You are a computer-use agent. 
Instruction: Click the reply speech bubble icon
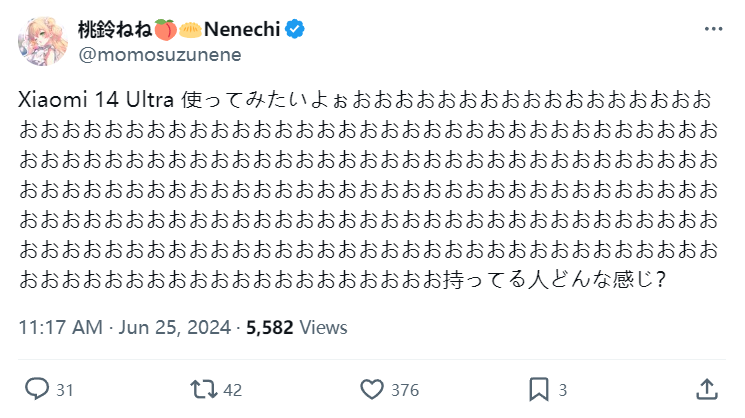[x=37, y=389]
